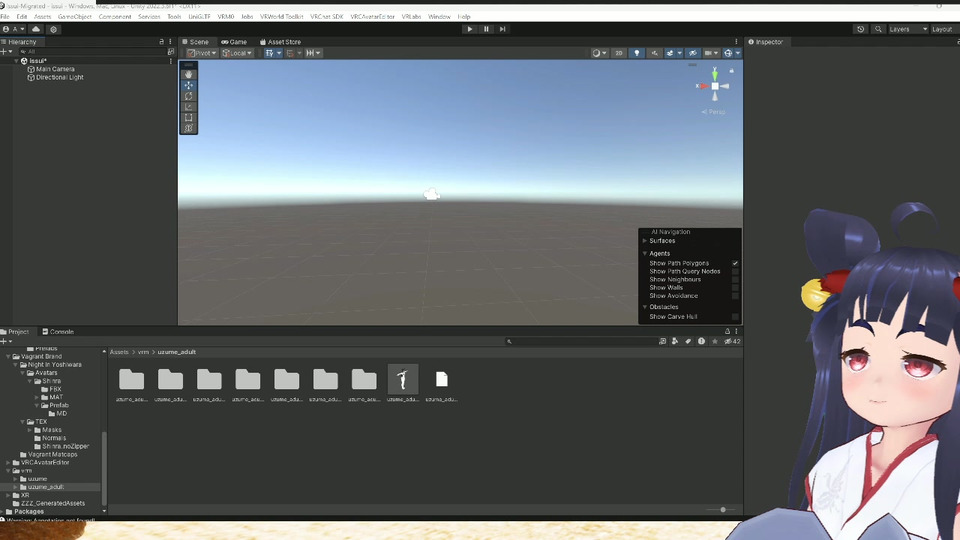Collapse the Obstacles section
The width and height of the screenshot is (960, 540).
click(x=645, y=307)
